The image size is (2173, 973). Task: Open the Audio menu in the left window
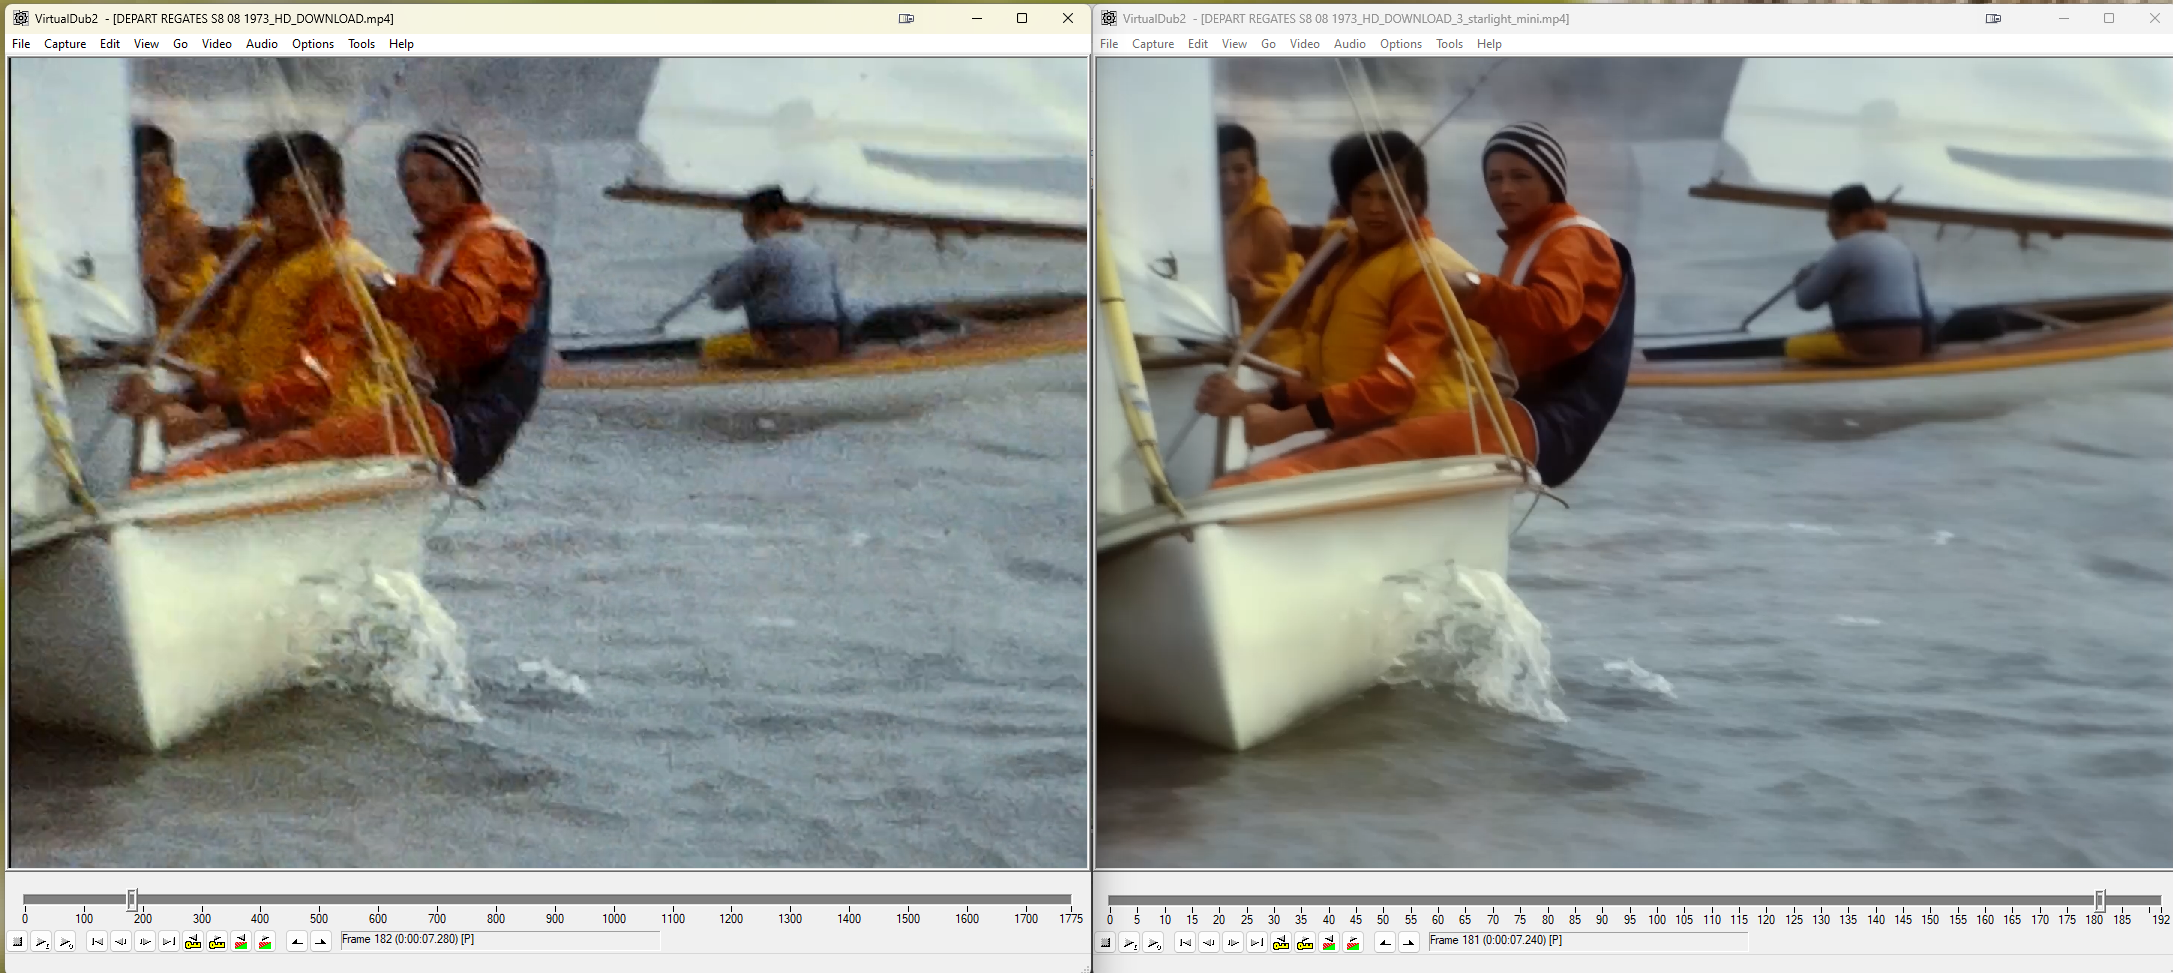coord(262,44)
